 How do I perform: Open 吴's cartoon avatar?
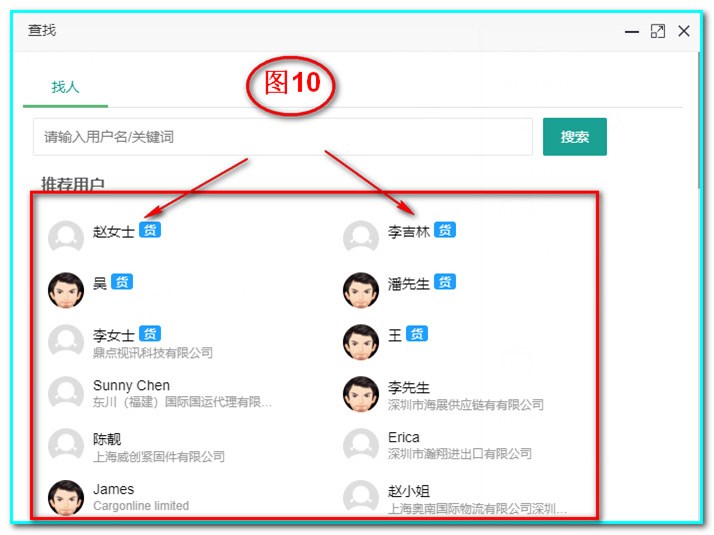point(66,290)
